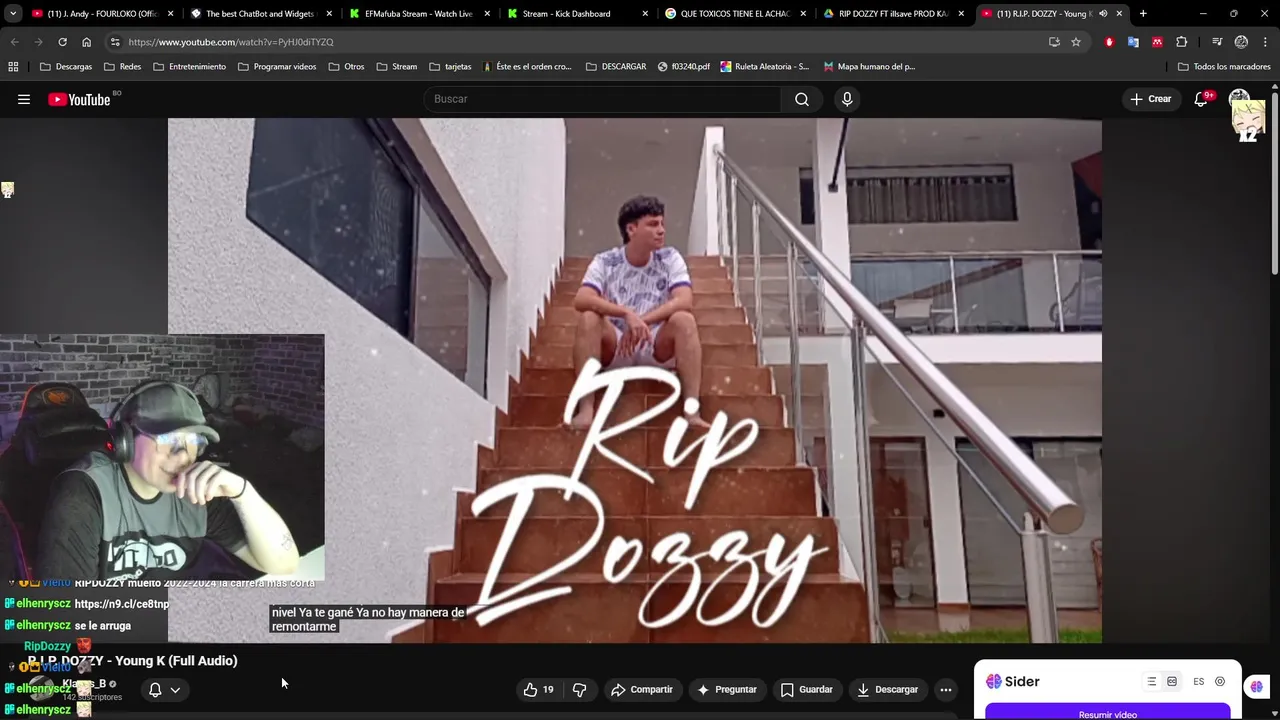Viewport: 1280px width, 720px height.
Task: Open the tab search dropdown arrow
Action: click(13, 14)
